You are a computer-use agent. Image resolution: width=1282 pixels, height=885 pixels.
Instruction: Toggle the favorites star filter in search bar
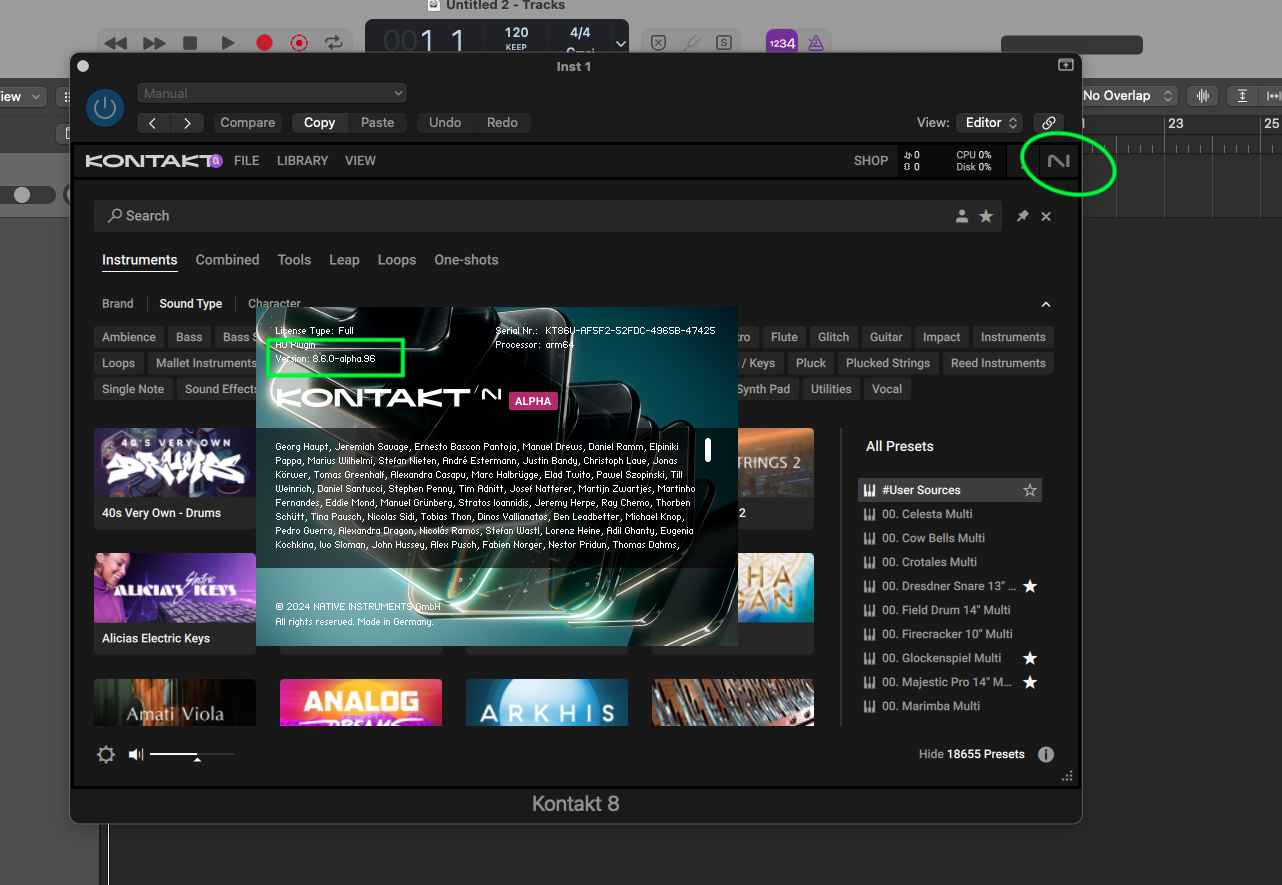click(986, 216)
